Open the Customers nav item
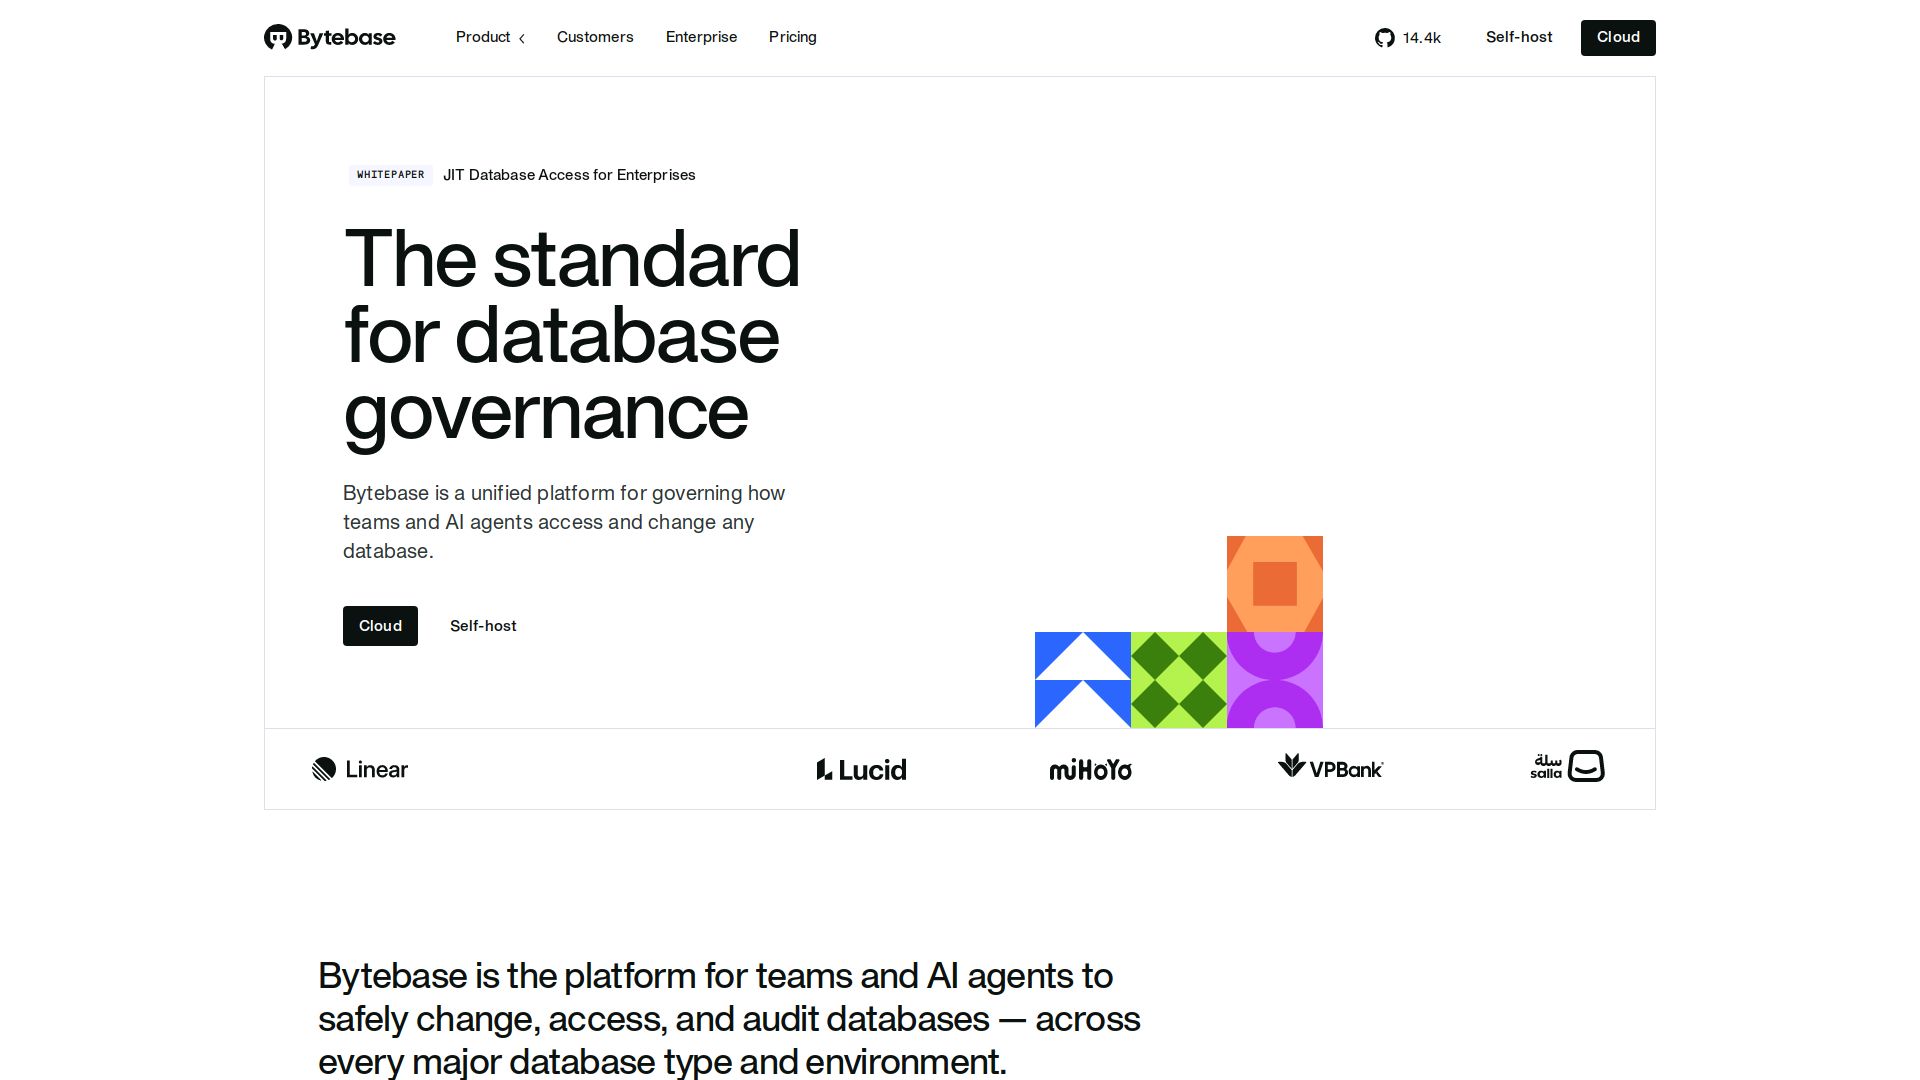 (x=595, y=37)
